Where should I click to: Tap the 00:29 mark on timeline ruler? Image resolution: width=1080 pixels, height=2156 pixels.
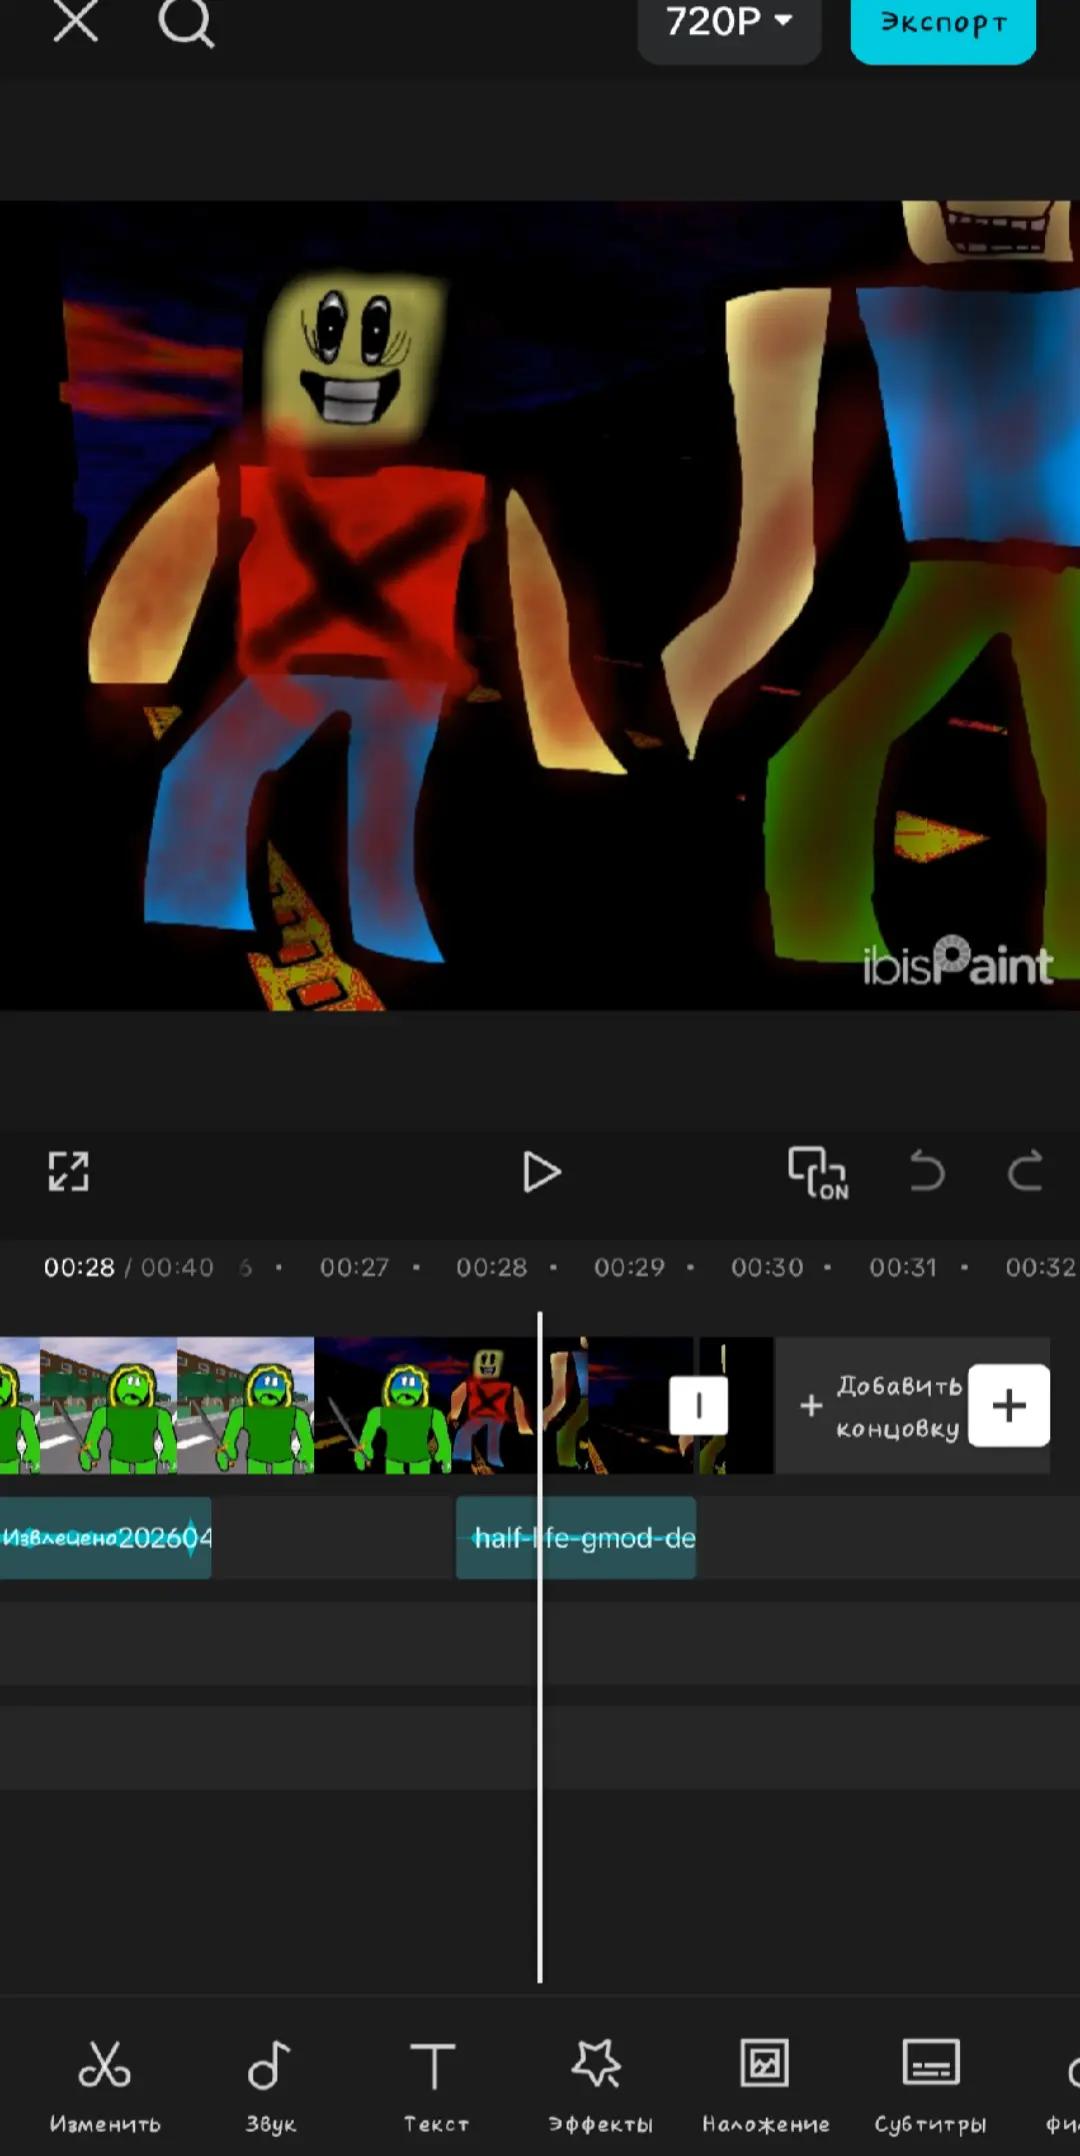tap(629, 1267)
